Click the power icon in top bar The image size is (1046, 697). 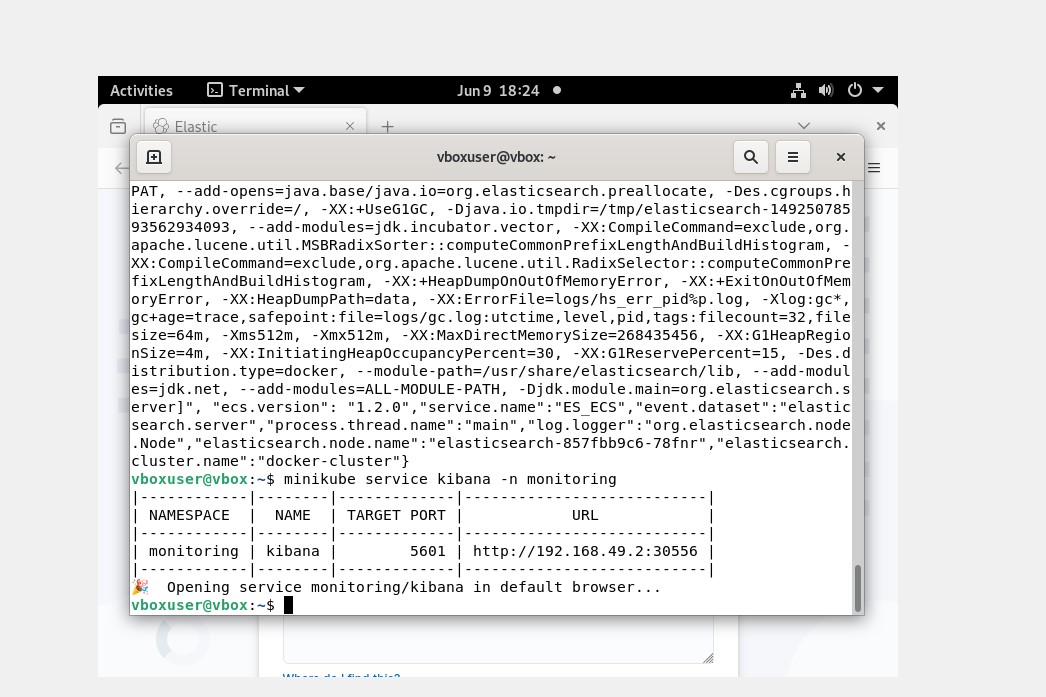[854, 90]
